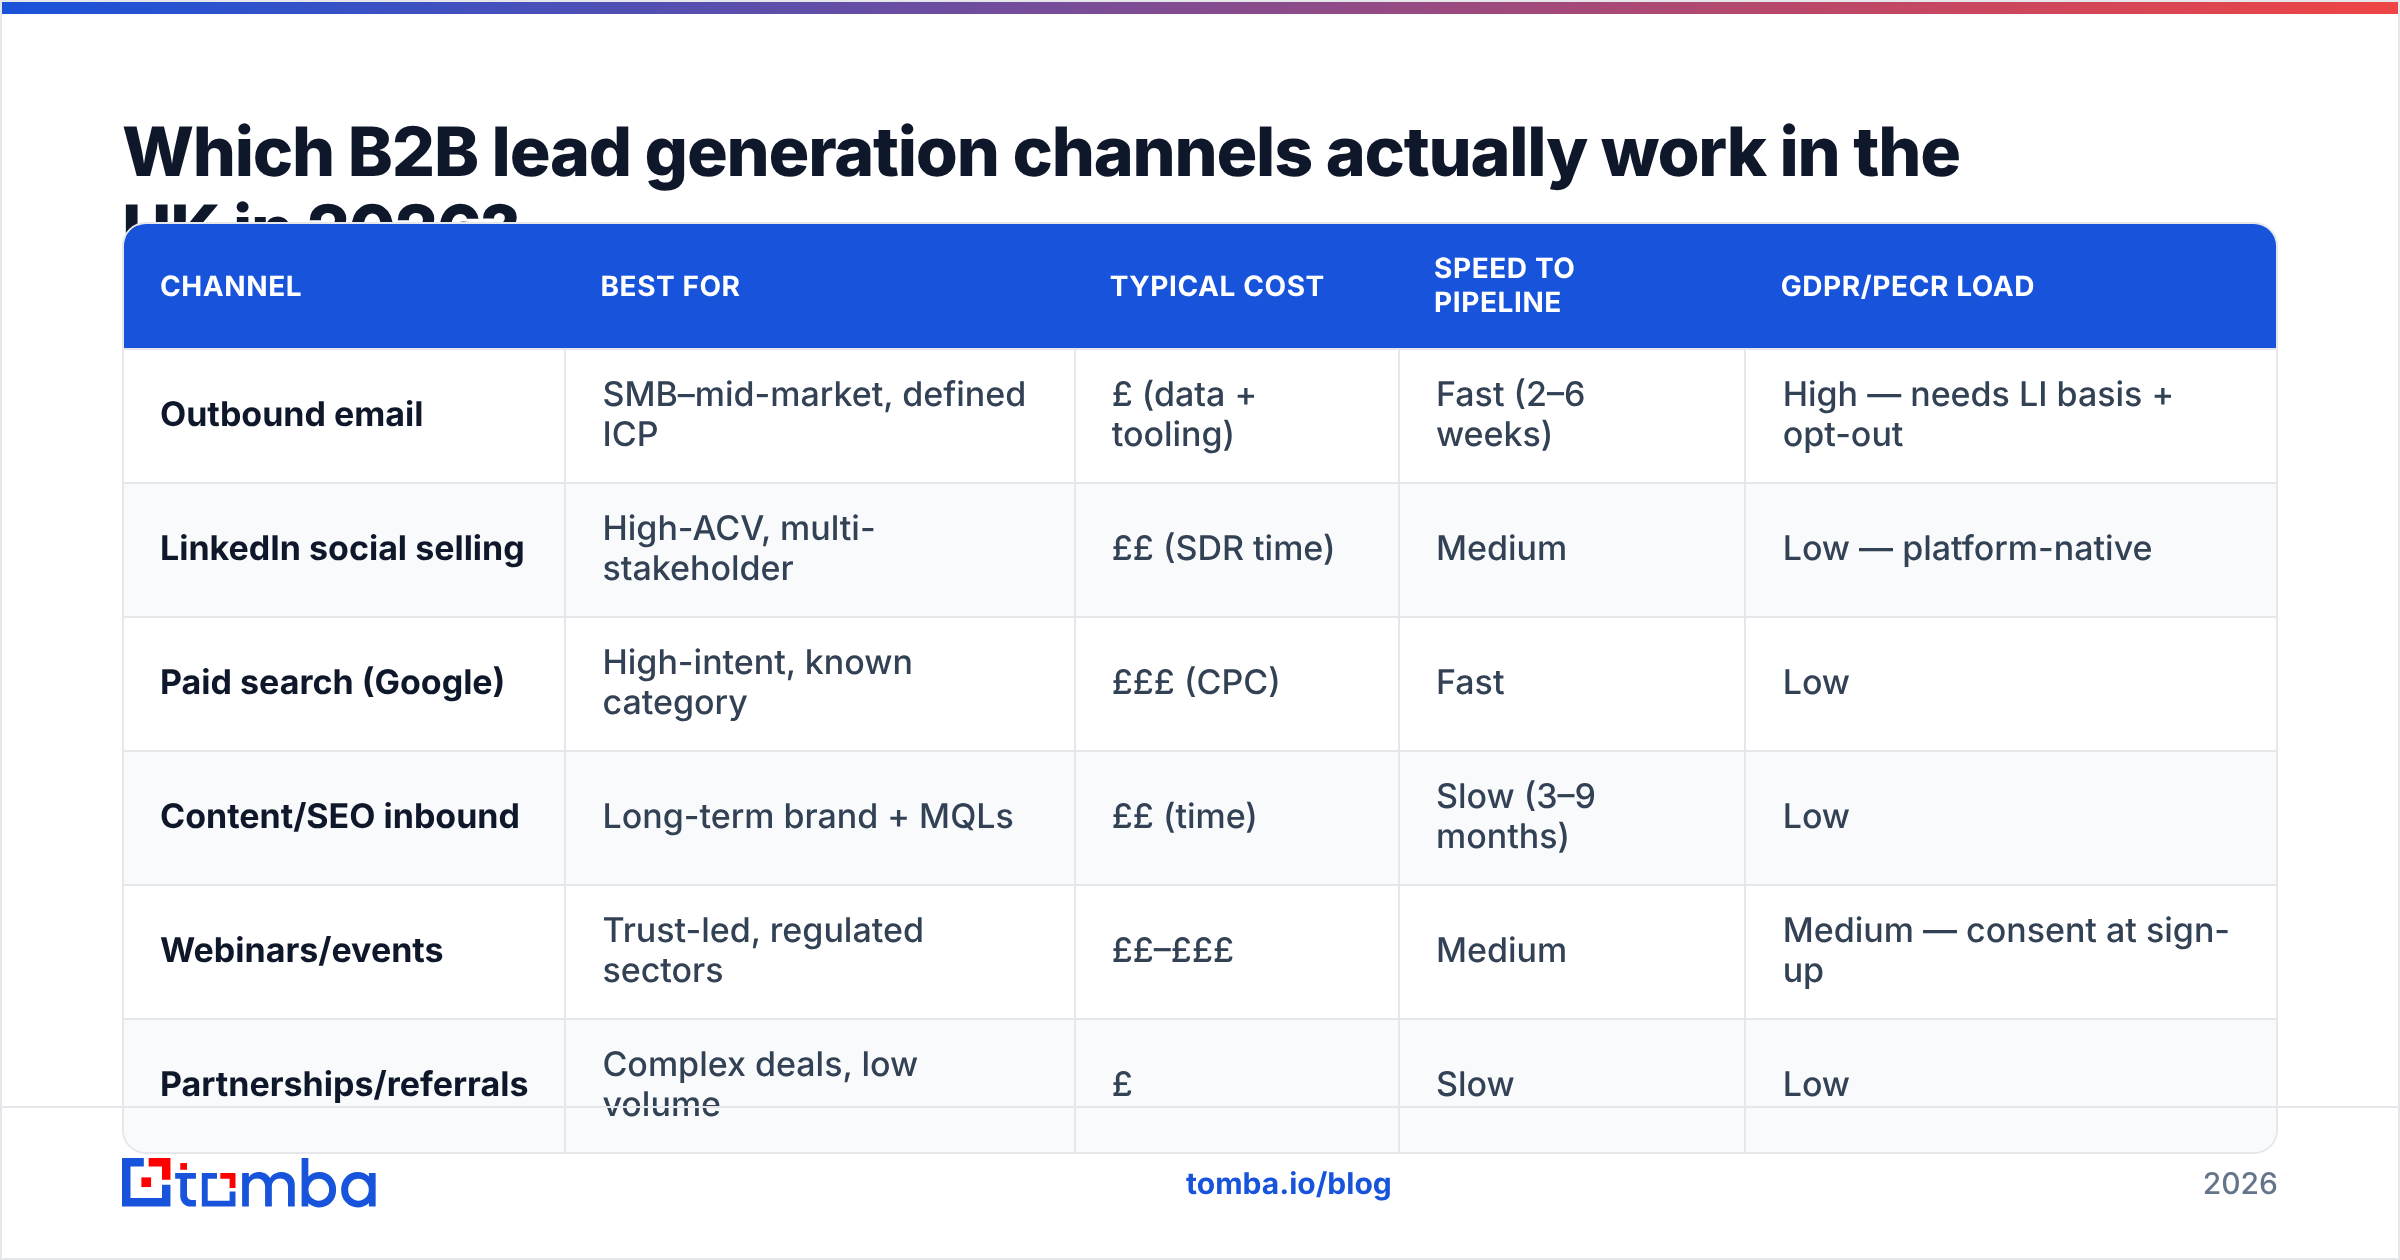Click the Partnerships/referrals row label
This screenshot has height=1260, width=2400.
click(x=344, y=1084)
